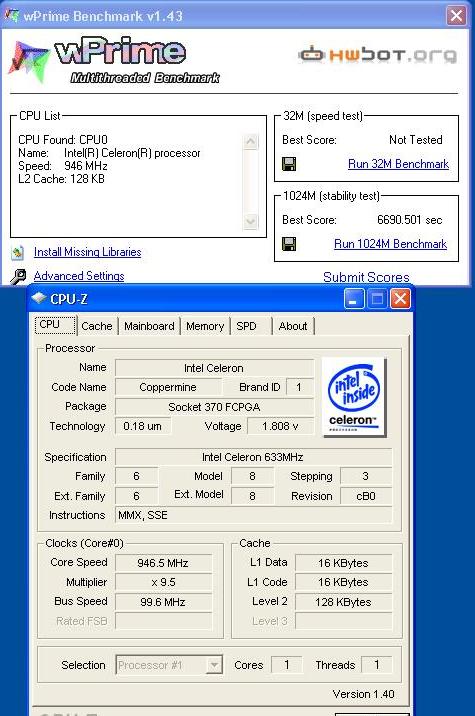The image size is (475, 716).
Task: Click the Version 1.40 label
Action: [364, 694]
